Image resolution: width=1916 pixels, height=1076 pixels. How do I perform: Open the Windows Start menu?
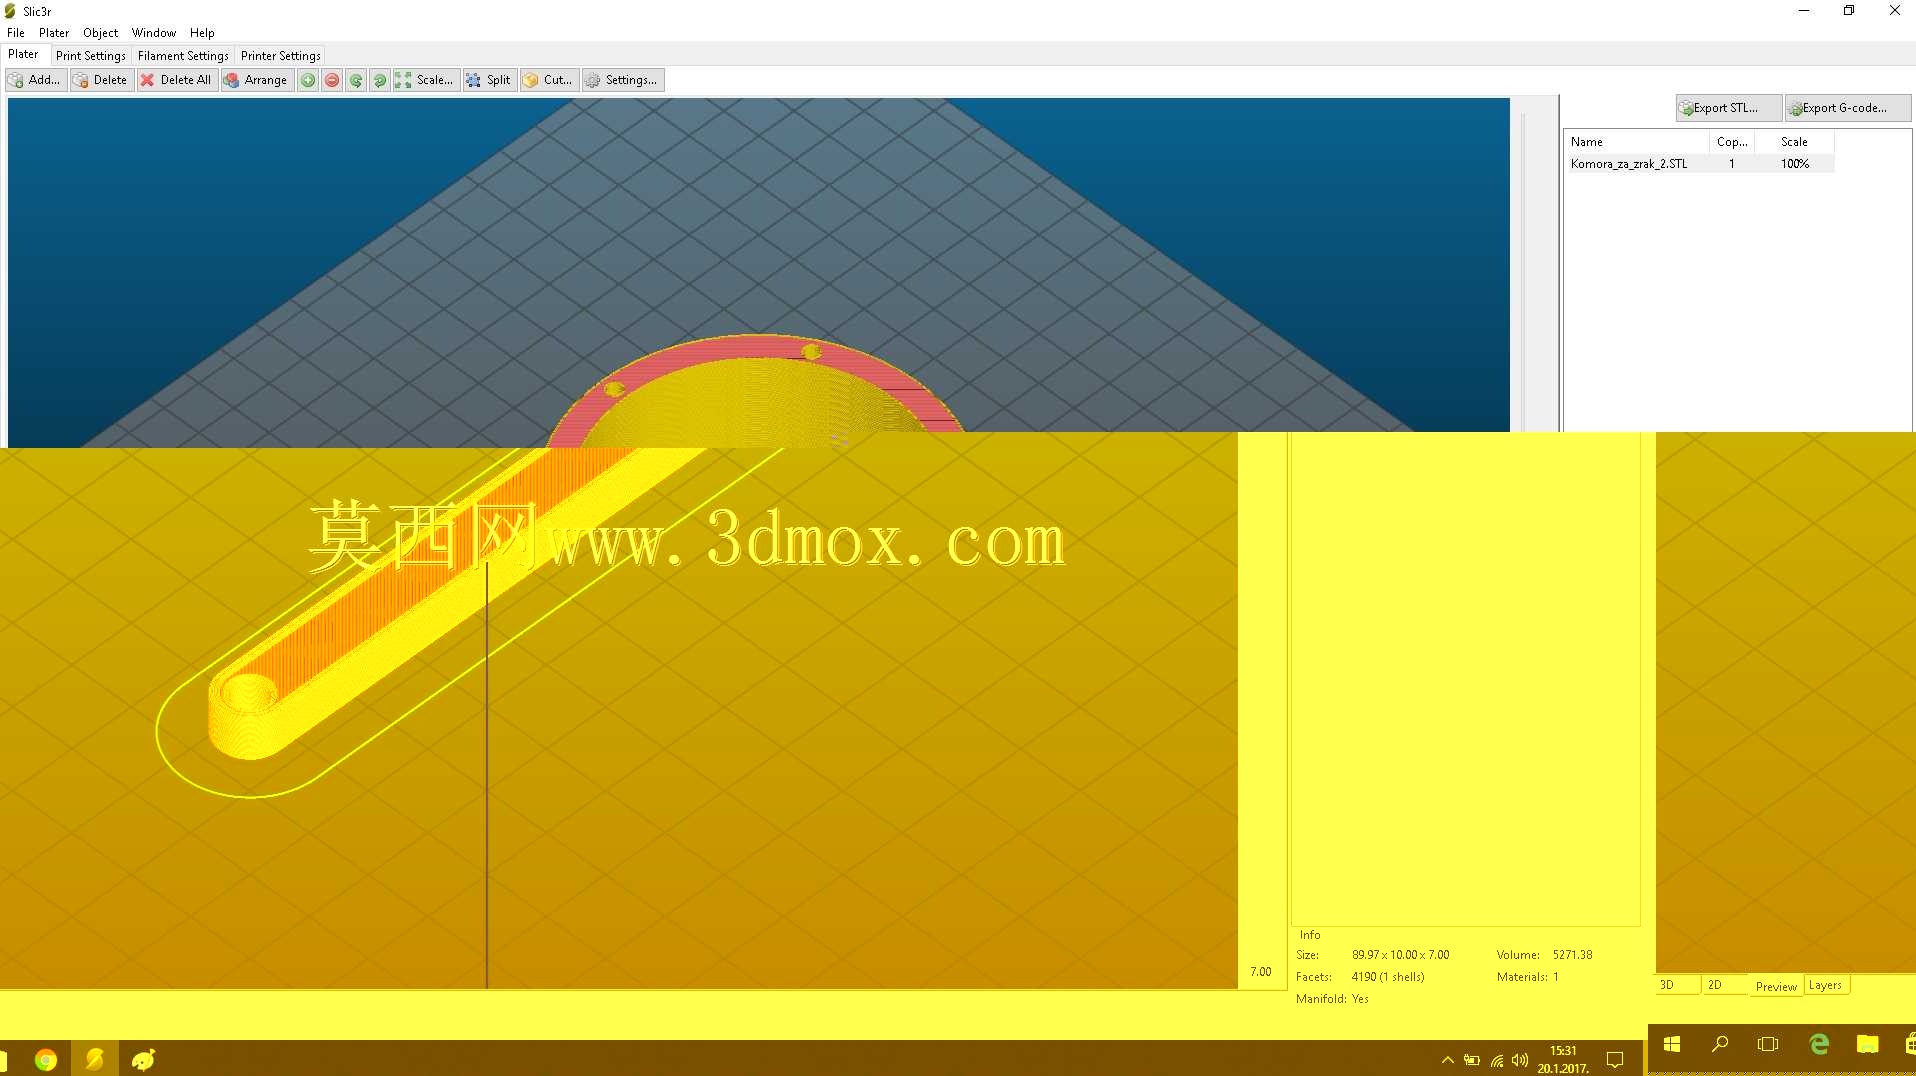point(1671,1044)
